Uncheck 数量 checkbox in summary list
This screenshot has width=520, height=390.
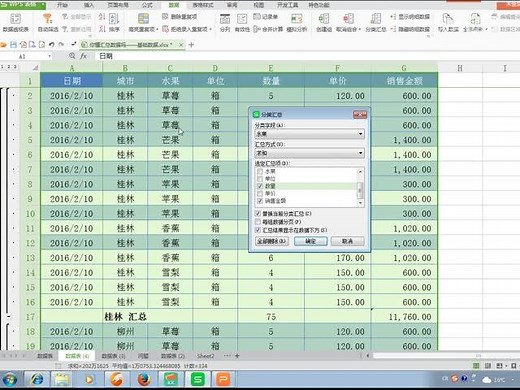[260, 186]
